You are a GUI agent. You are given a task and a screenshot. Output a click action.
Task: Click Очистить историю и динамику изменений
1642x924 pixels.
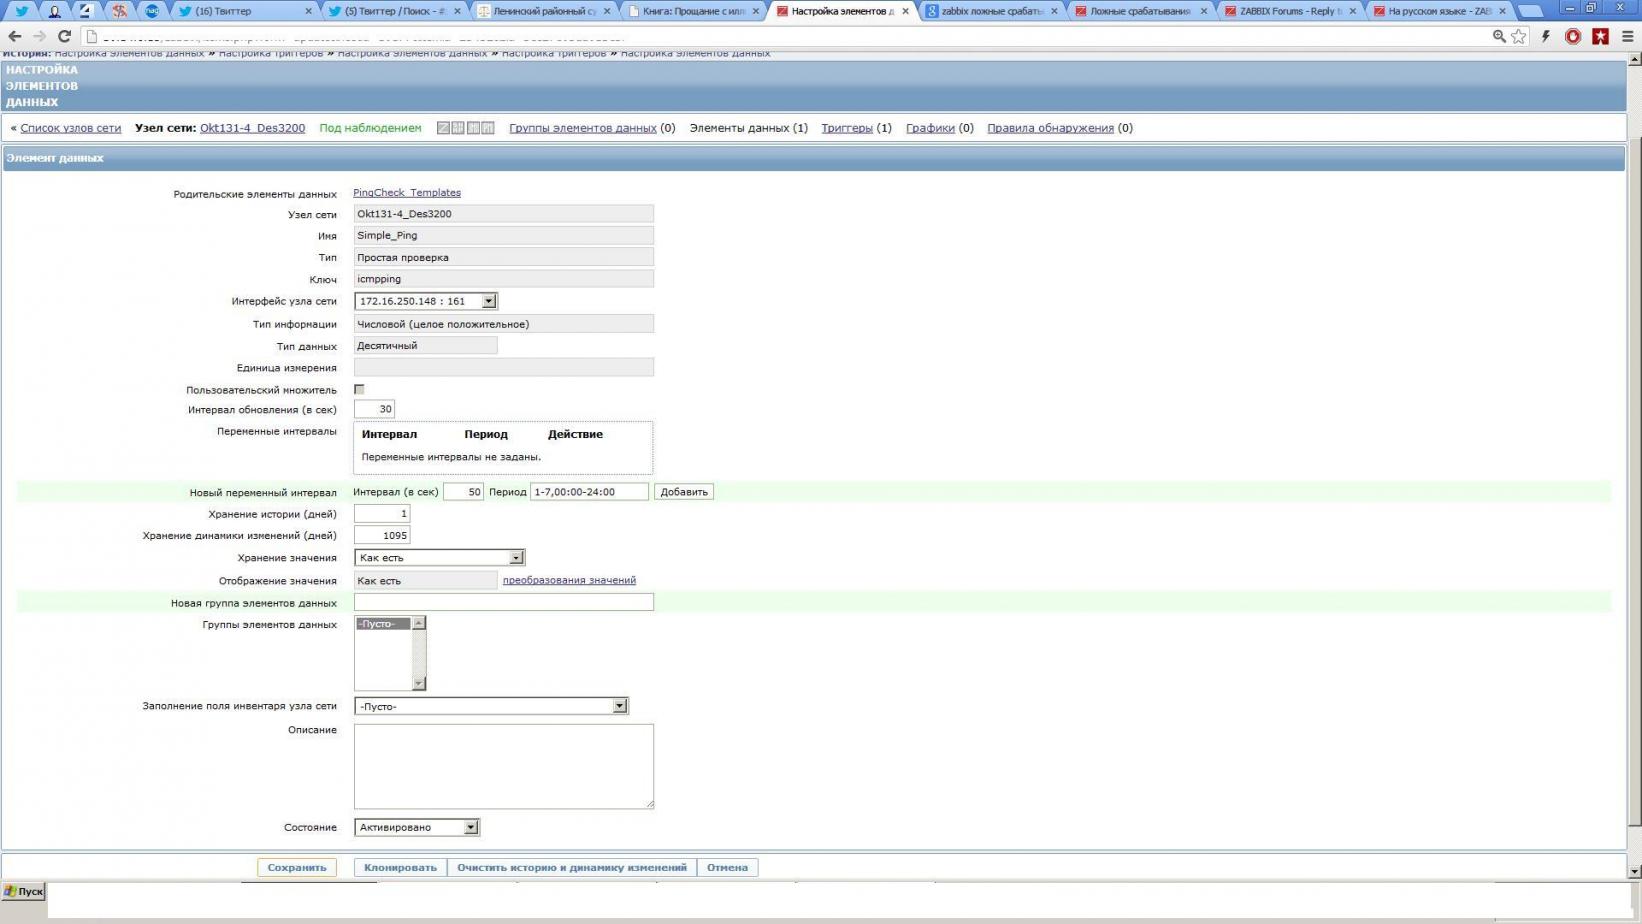point(572,868)
